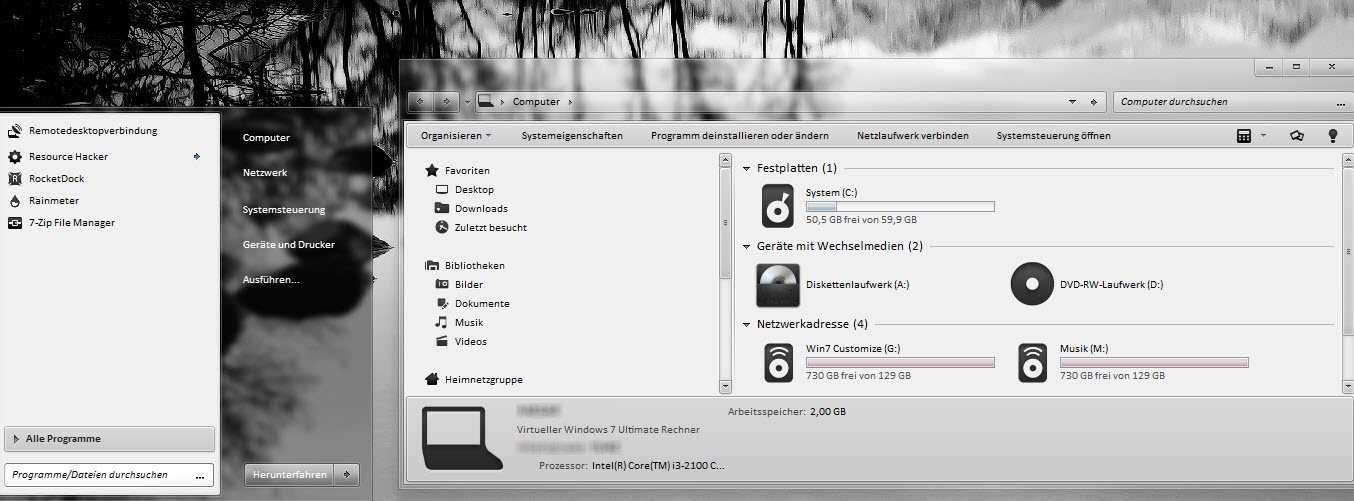Open Computer in start menu right pane

point(266,138)
